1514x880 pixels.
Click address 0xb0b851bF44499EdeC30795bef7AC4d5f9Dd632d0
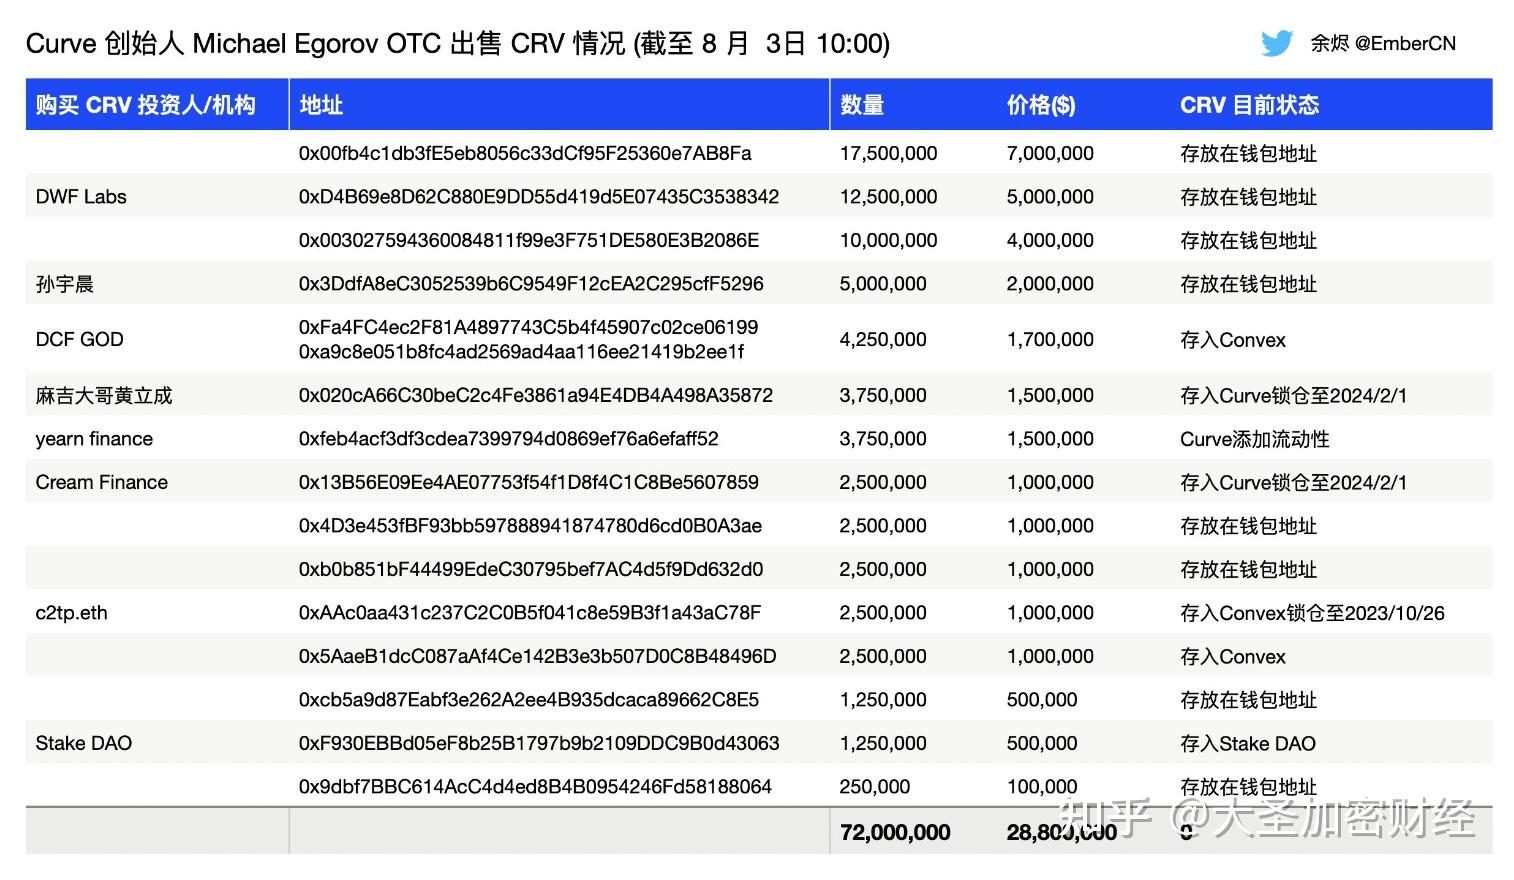530,569
